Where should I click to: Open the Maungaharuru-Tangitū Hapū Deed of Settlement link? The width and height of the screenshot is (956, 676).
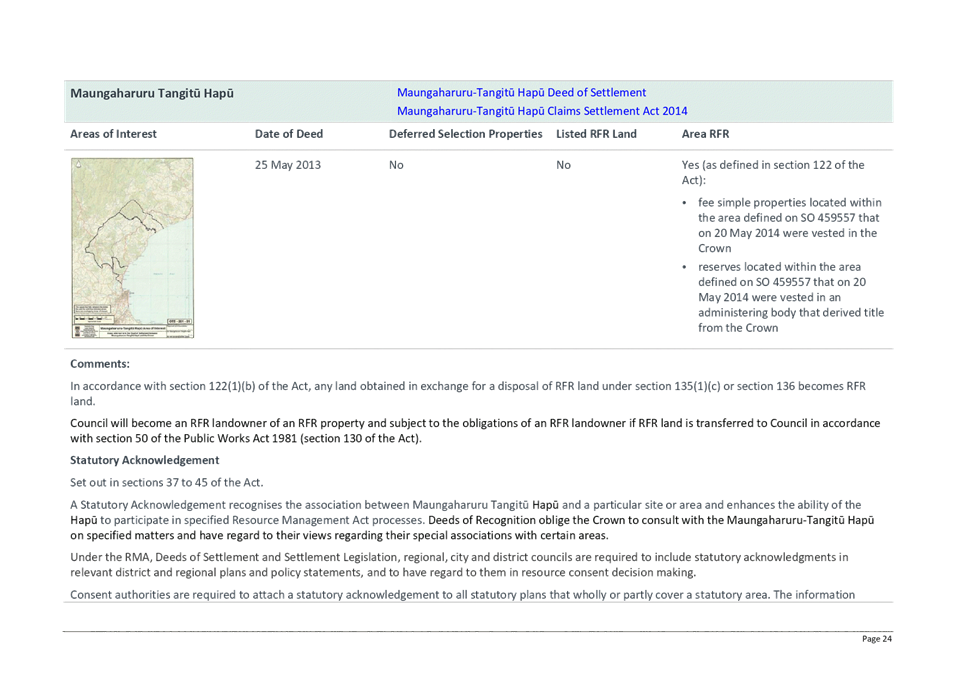tap(521, 93)
